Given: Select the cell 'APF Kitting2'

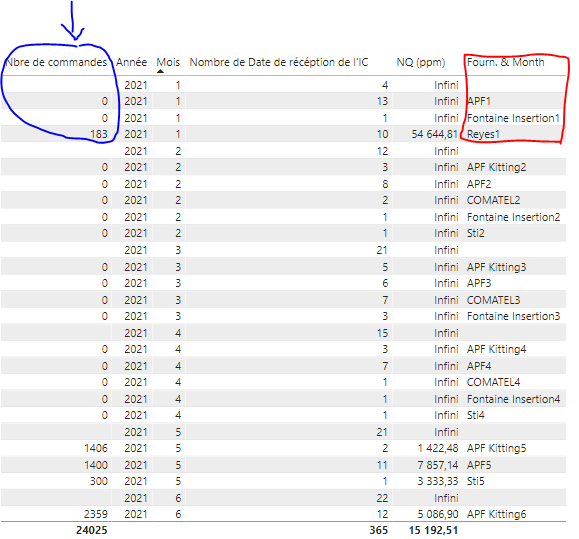Looking at the screenshot, I should (x=496, y=167).
